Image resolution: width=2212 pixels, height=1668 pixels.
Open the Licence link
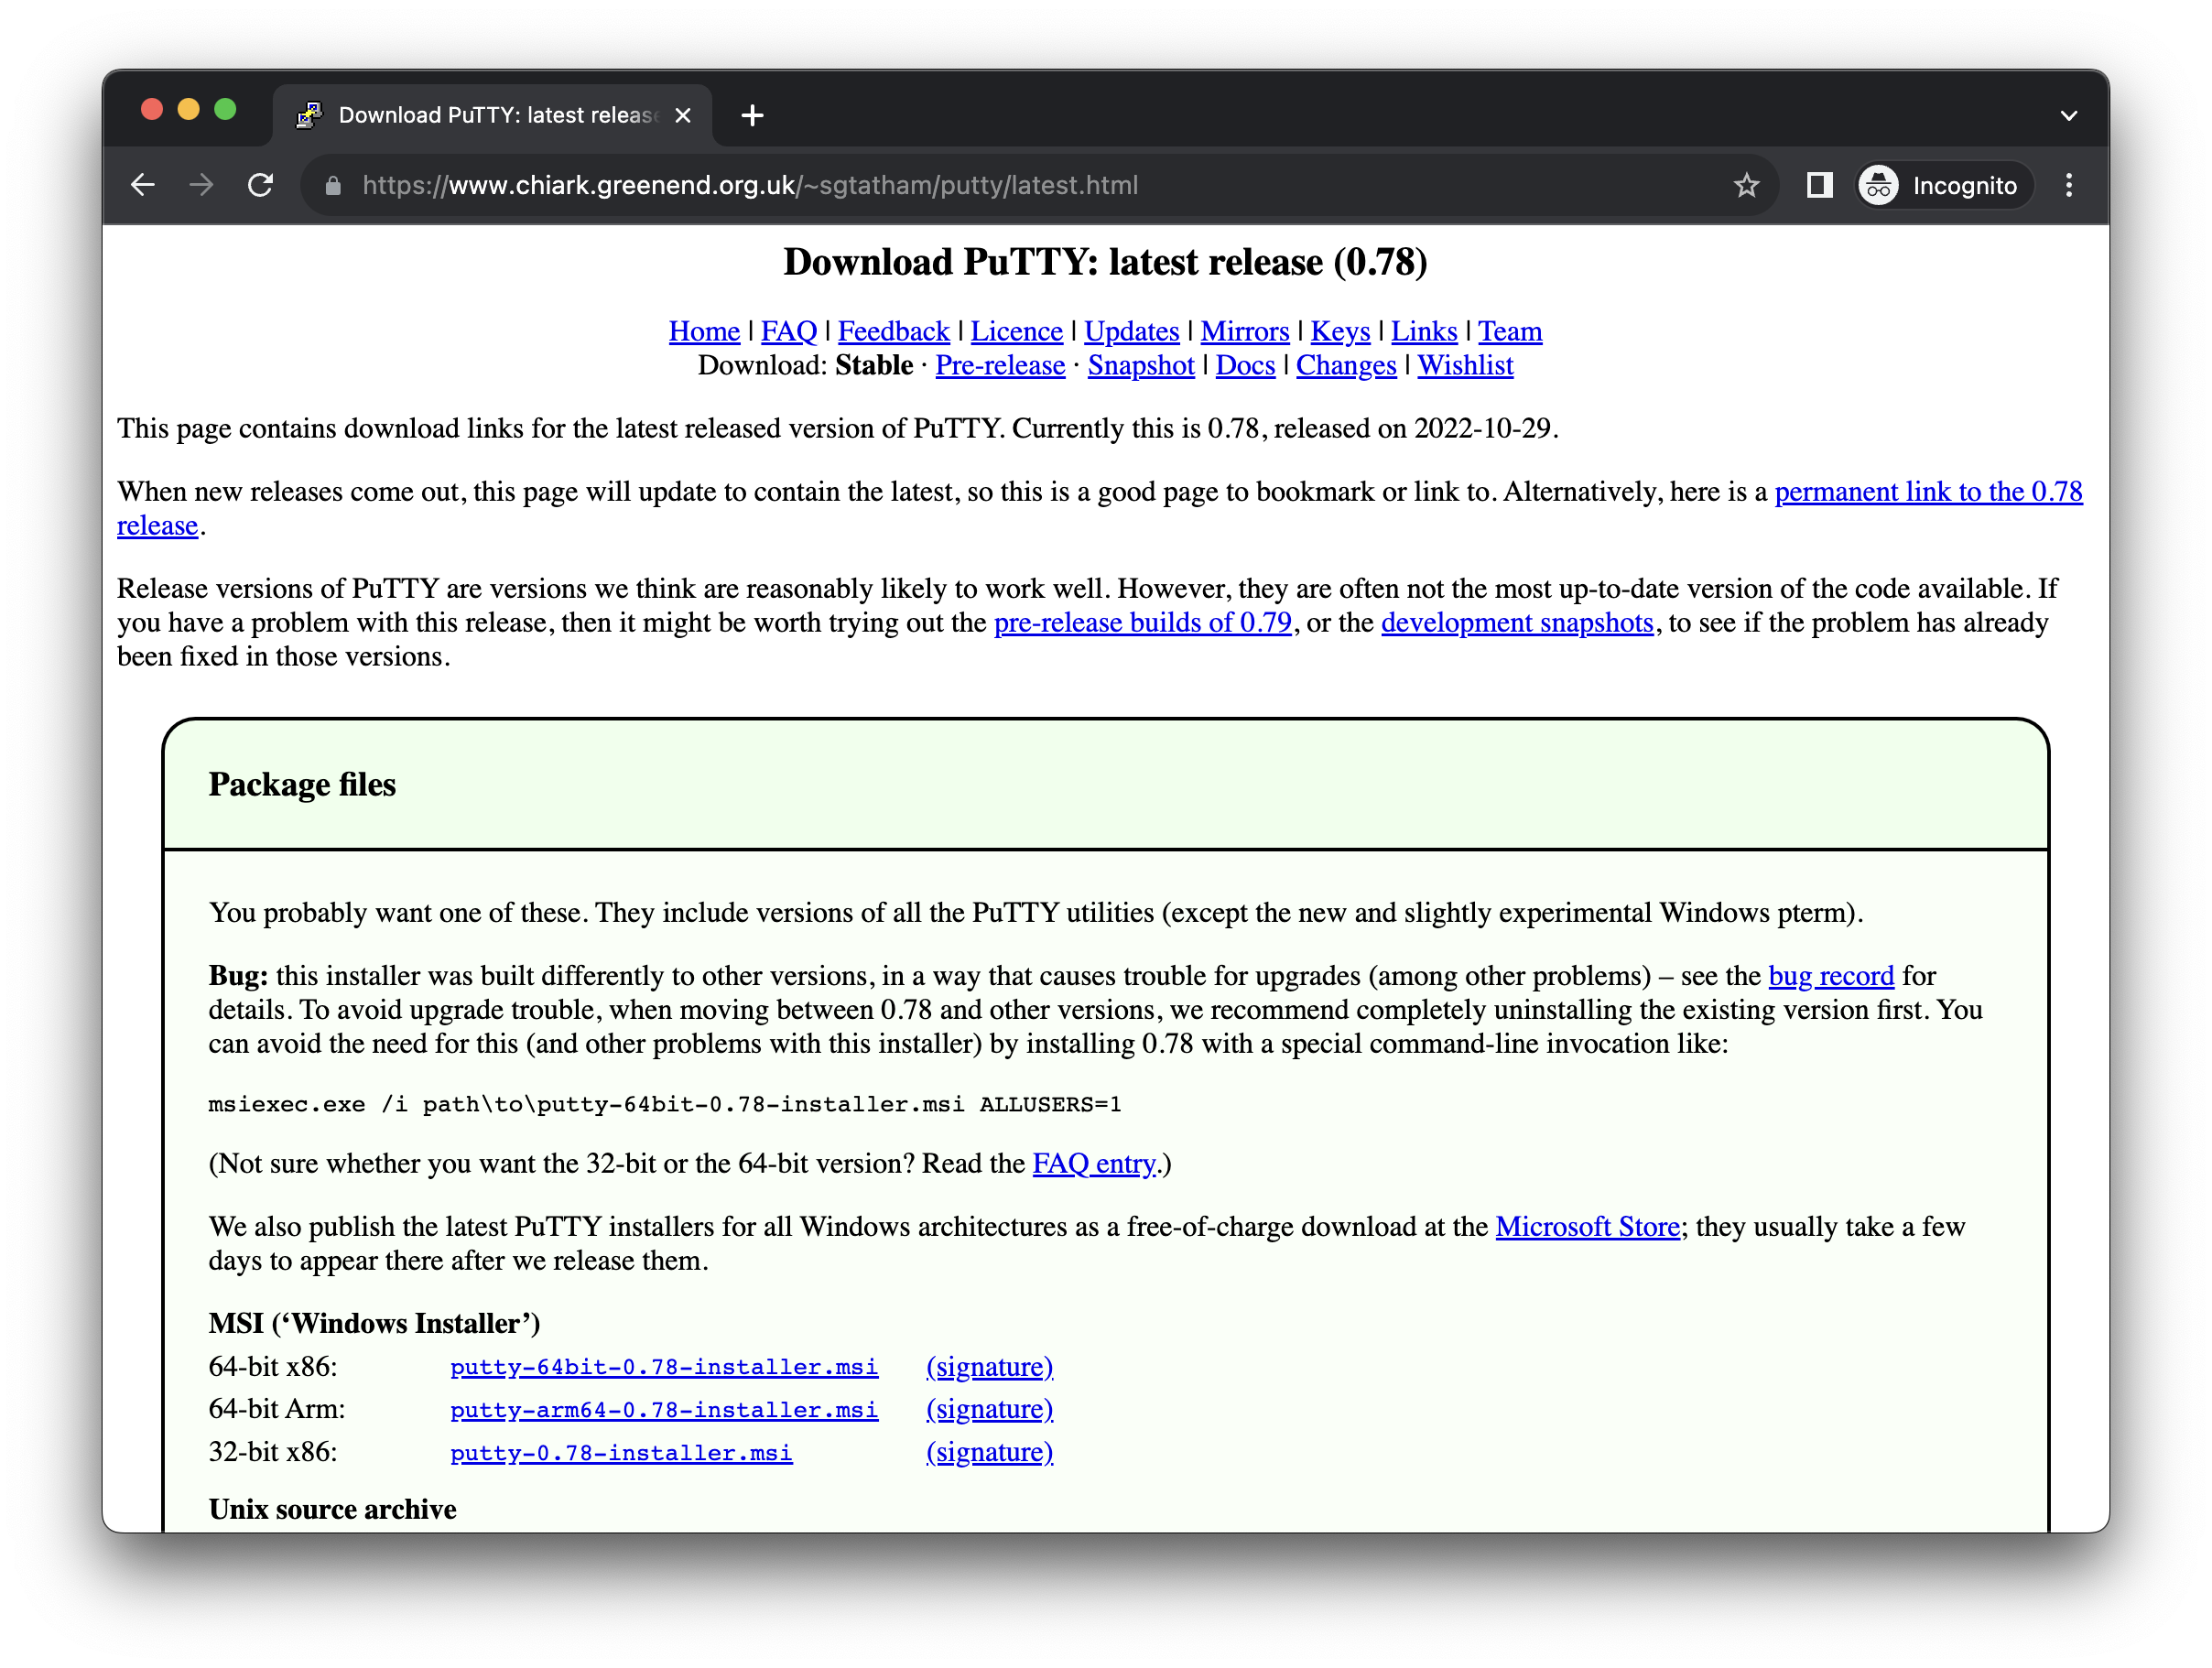(x=1016, y=331)
